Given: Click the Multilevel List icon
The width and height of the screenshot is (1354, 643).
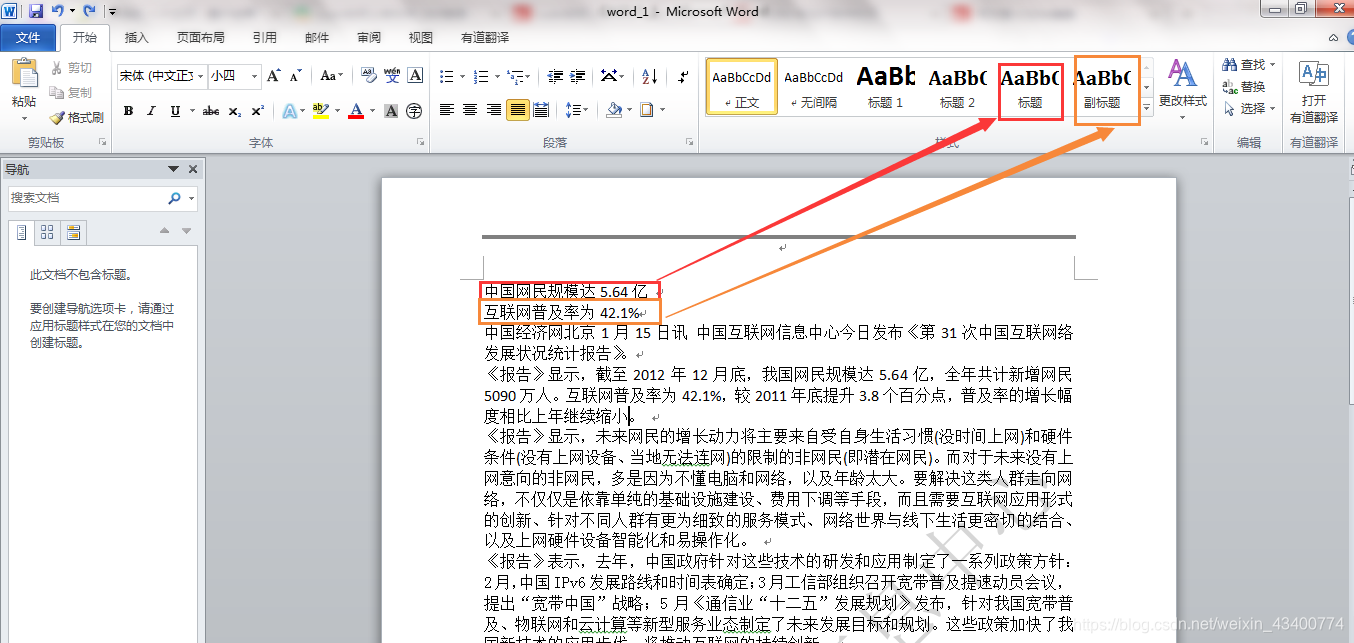Looking at the screenshot, I should (515, 77).
